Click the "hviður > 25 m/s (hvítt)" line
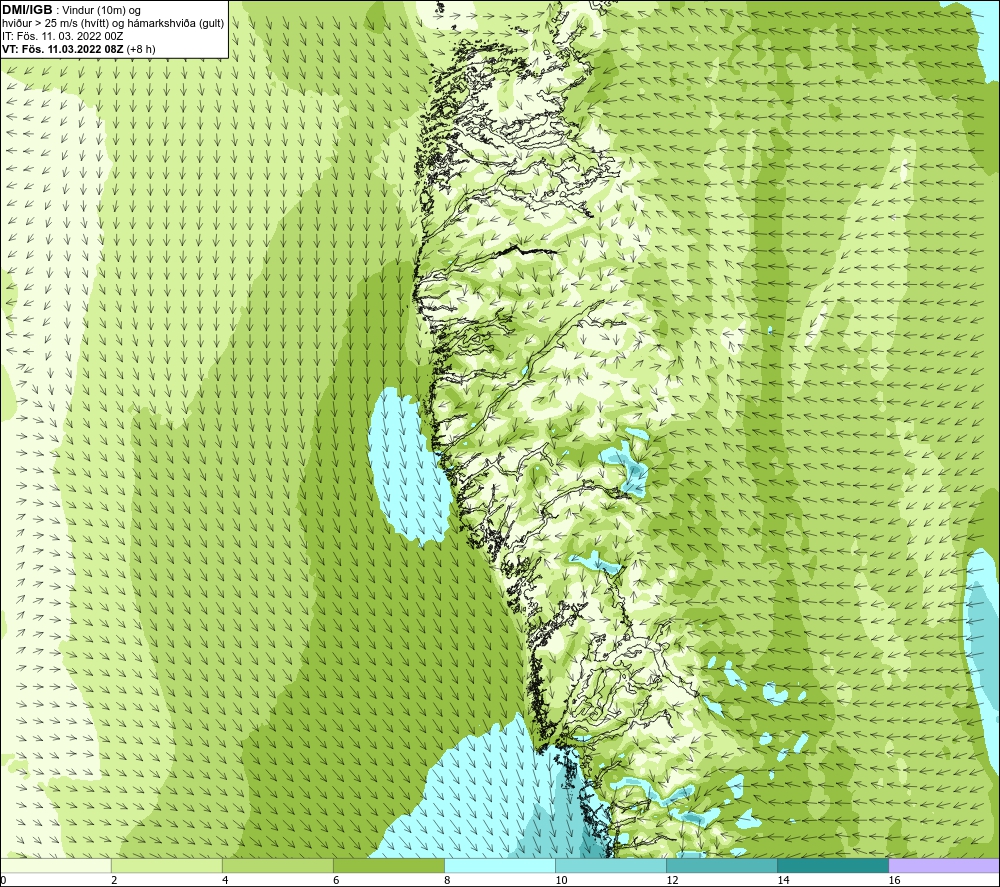This screenshot has height=887, width=1000. [x=113, y=24]
